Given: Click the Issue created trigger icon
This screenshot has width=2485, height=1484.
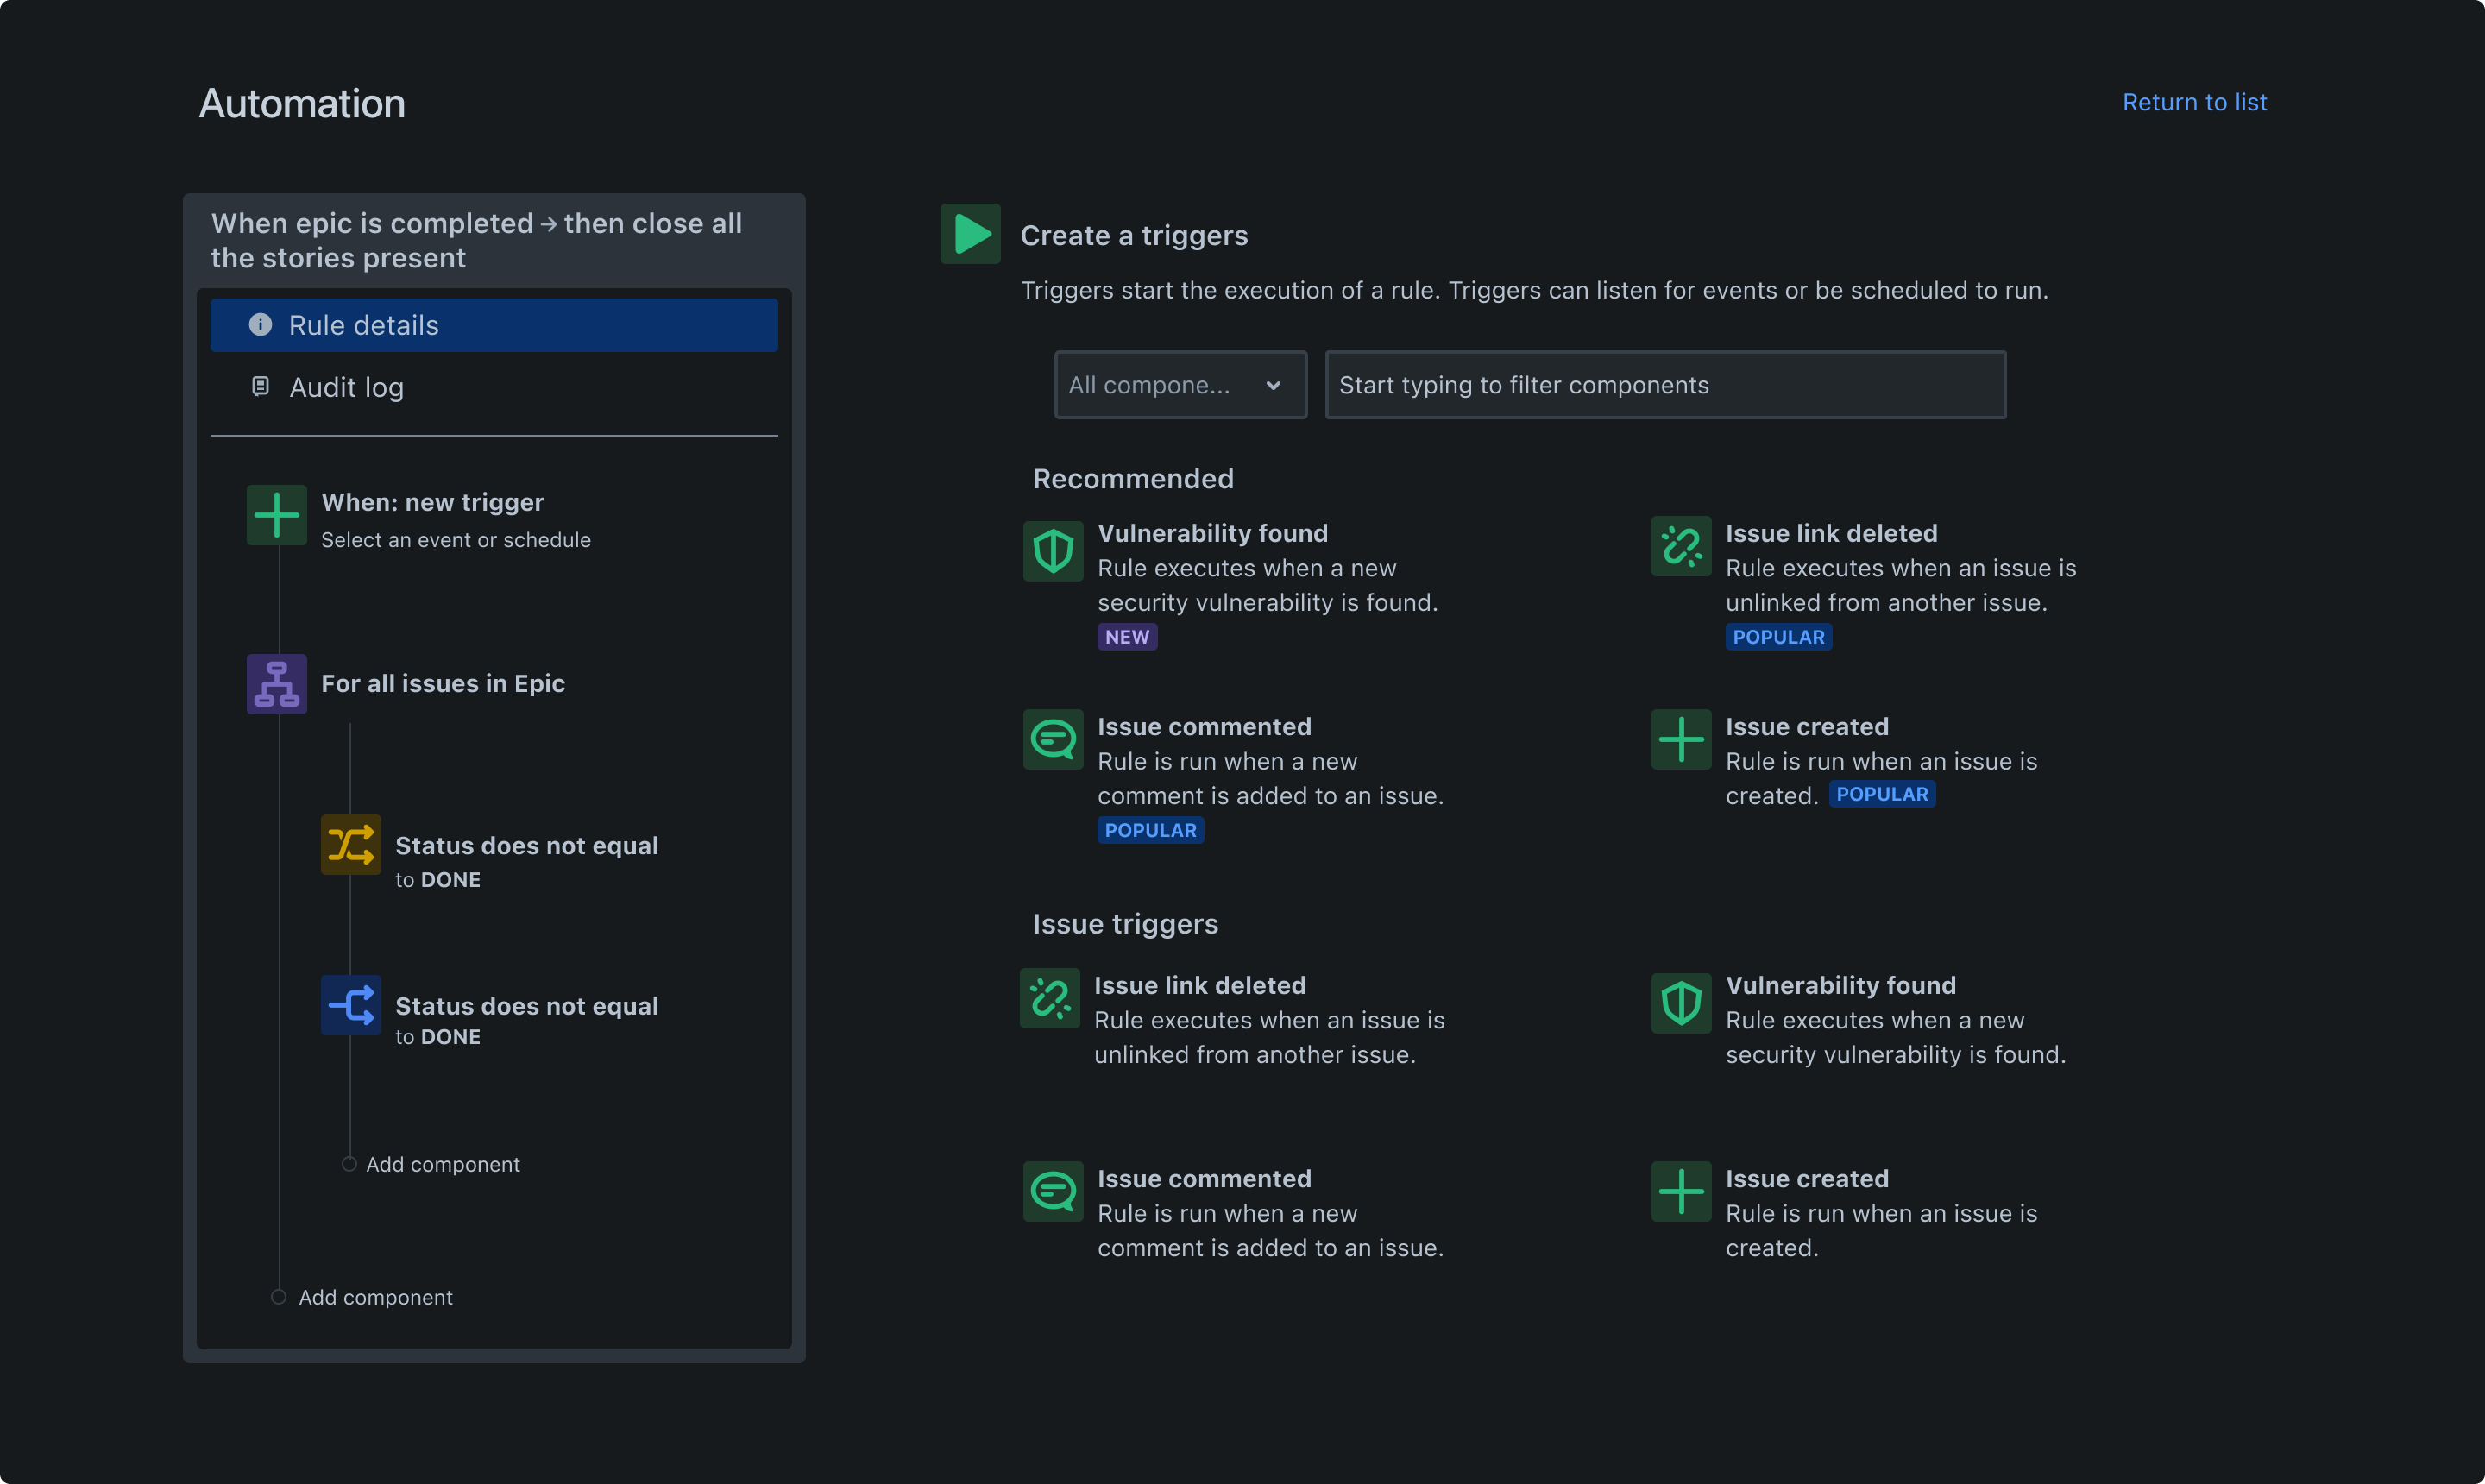Looking at the screenshot, I should coord(1680,739).
